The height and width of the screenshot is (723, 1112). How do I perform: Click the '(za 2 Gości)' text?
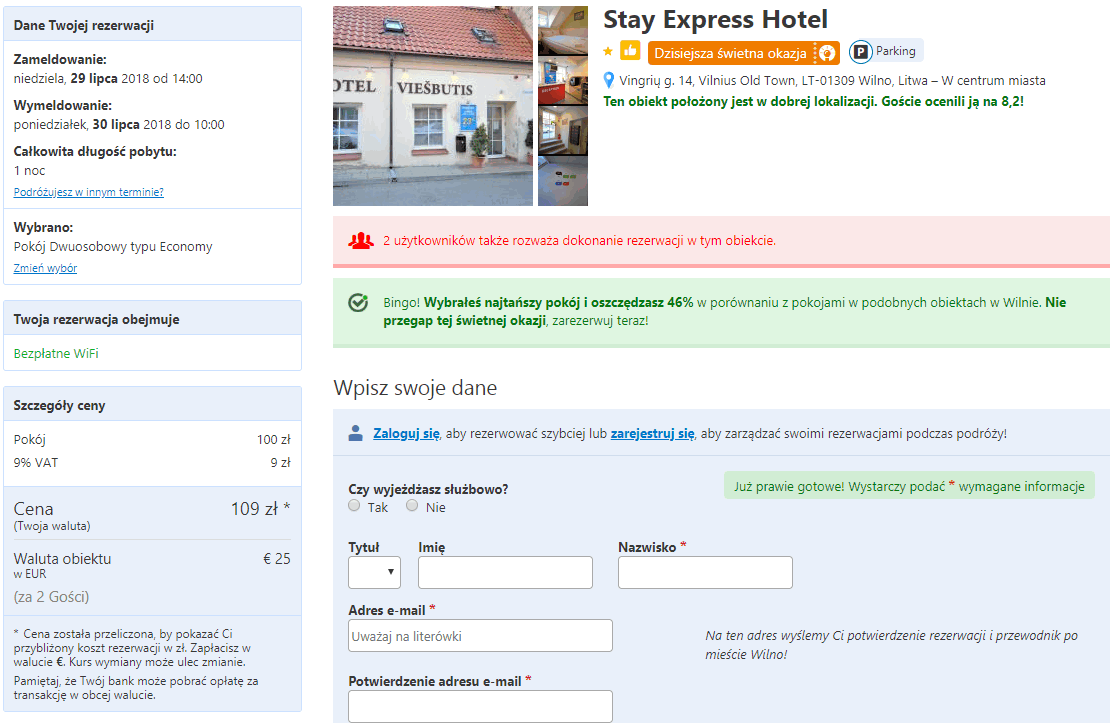tap(51, 597)
